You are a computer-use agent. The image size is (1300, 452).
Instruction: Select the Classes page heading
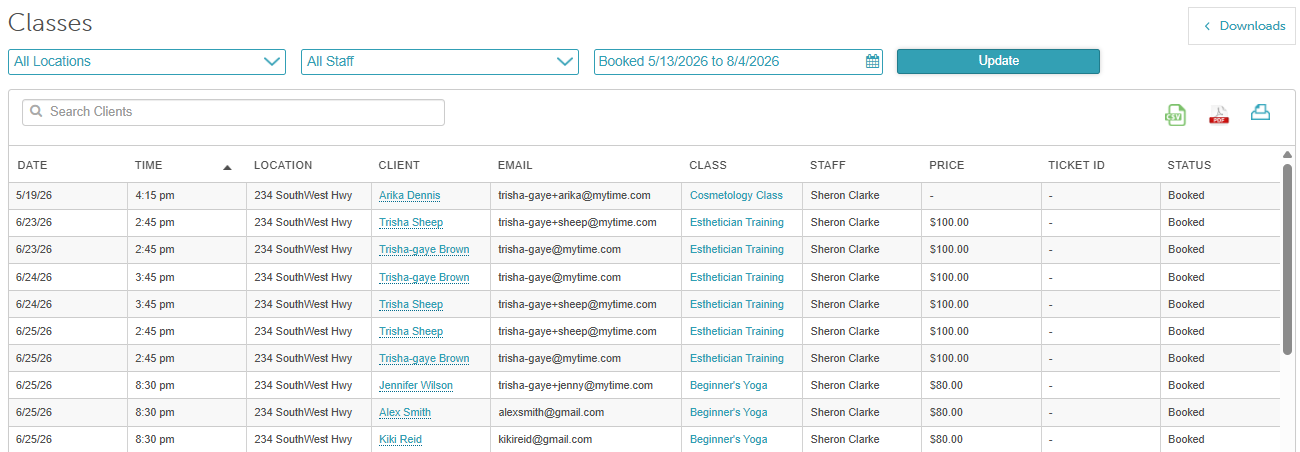point(51,23)
